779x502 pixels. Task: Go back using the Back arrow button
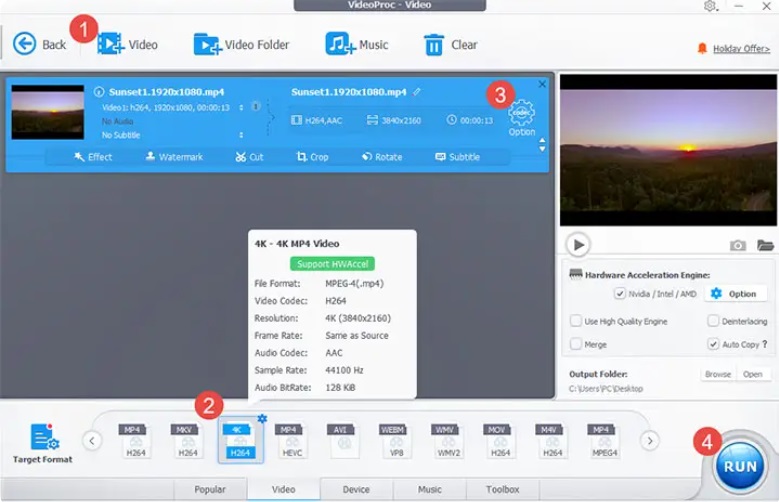click(x=39, y=44)
